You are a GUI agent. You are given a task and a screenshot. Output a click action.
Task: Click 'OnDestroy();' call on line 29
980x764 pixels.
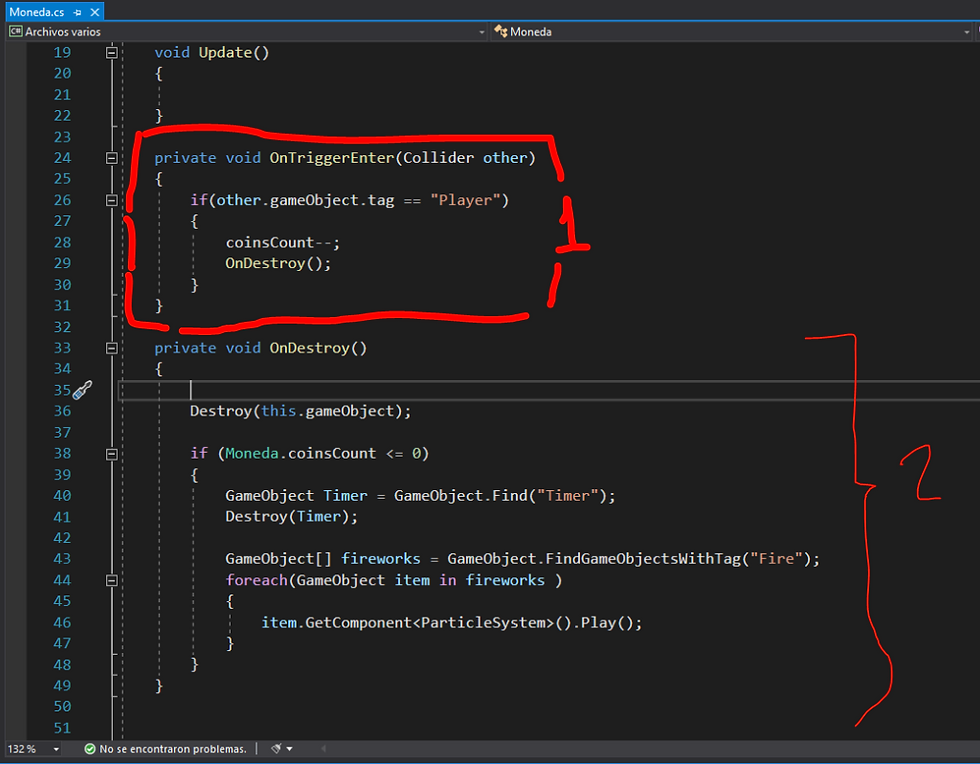(278, 263)
